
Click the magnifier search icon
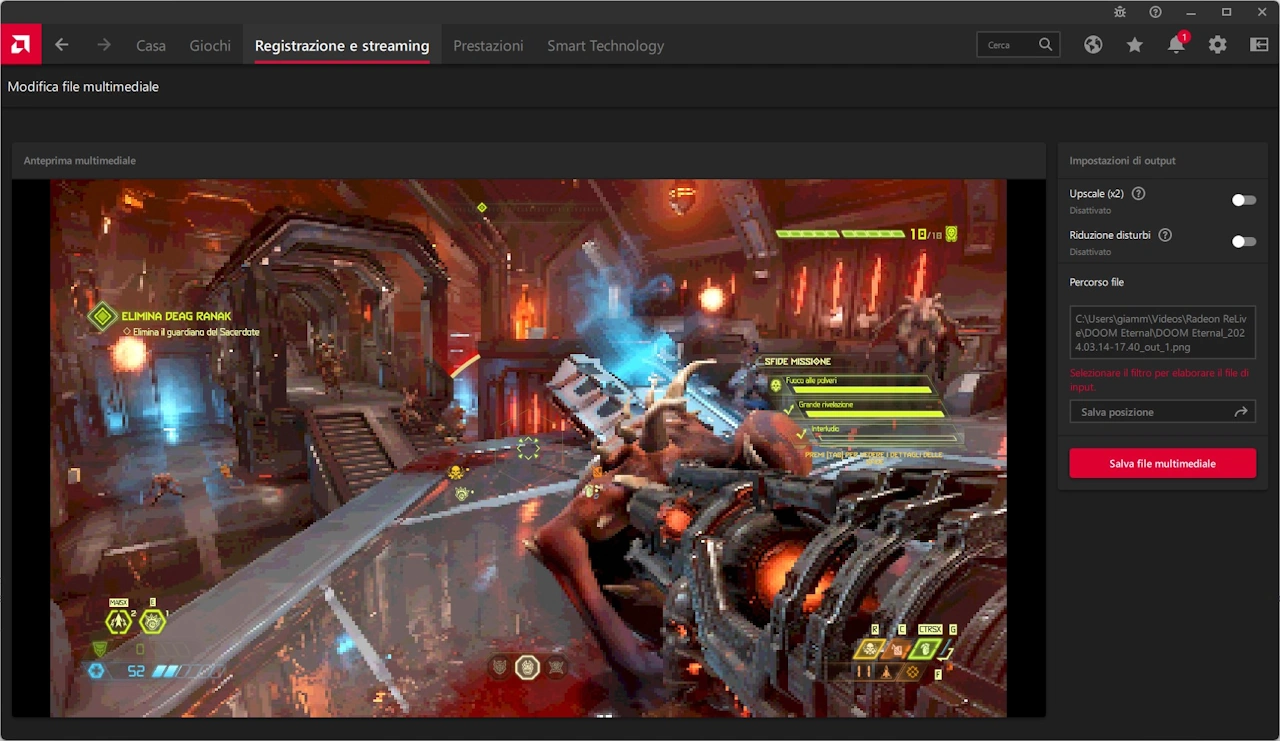1045,45
